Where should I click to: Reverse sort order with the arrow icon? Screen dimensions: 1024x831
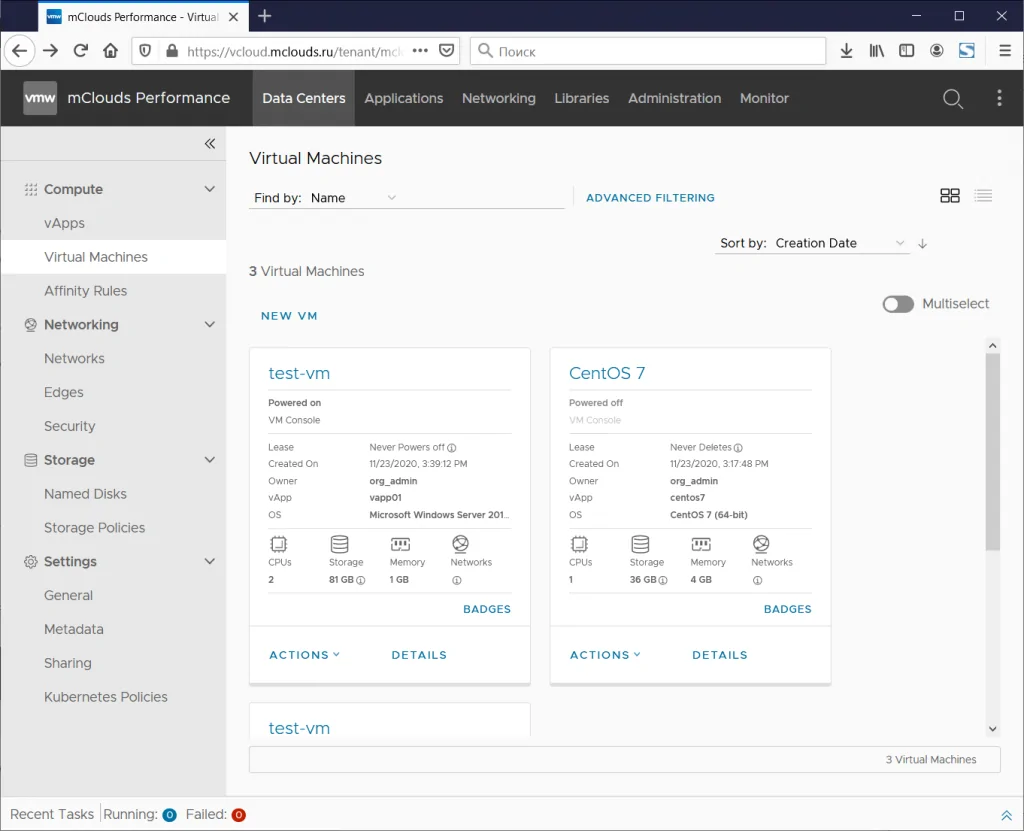point(922,244)
